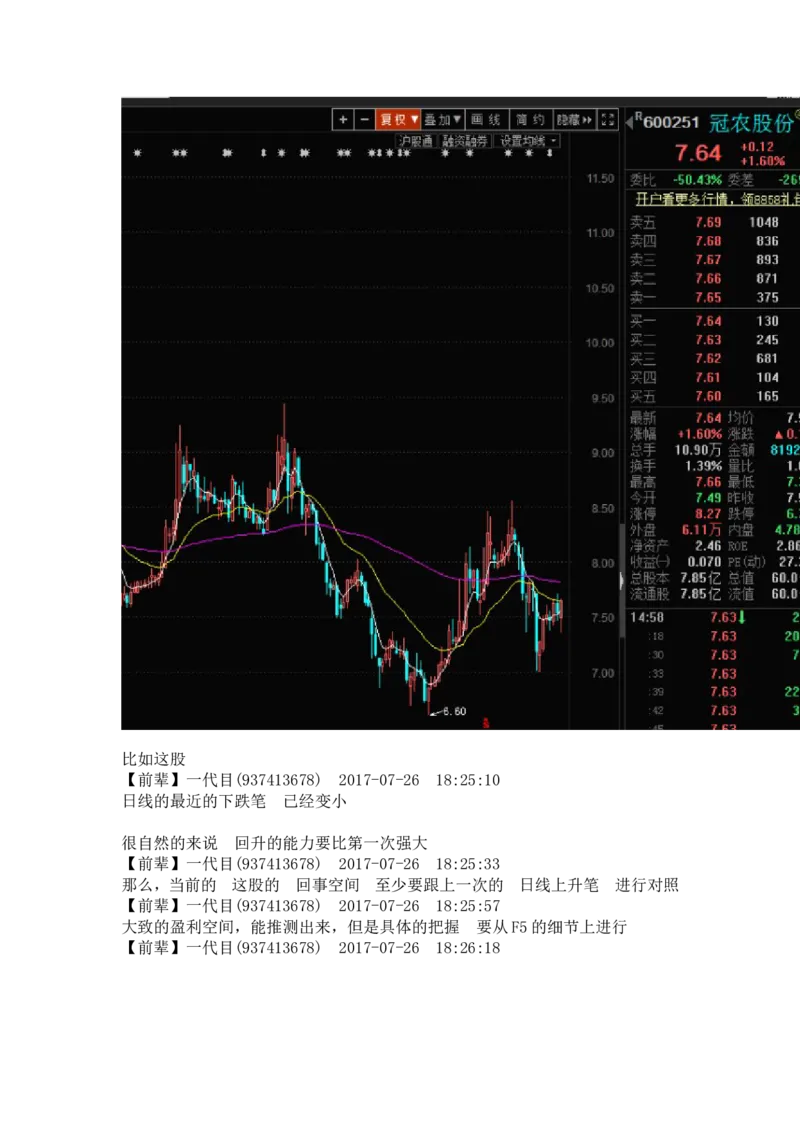Screen dimensions: 800x1132
Task: Open the 复权 price adjustment dropdown
Action: pyautogui.click(x=397, y=119)
